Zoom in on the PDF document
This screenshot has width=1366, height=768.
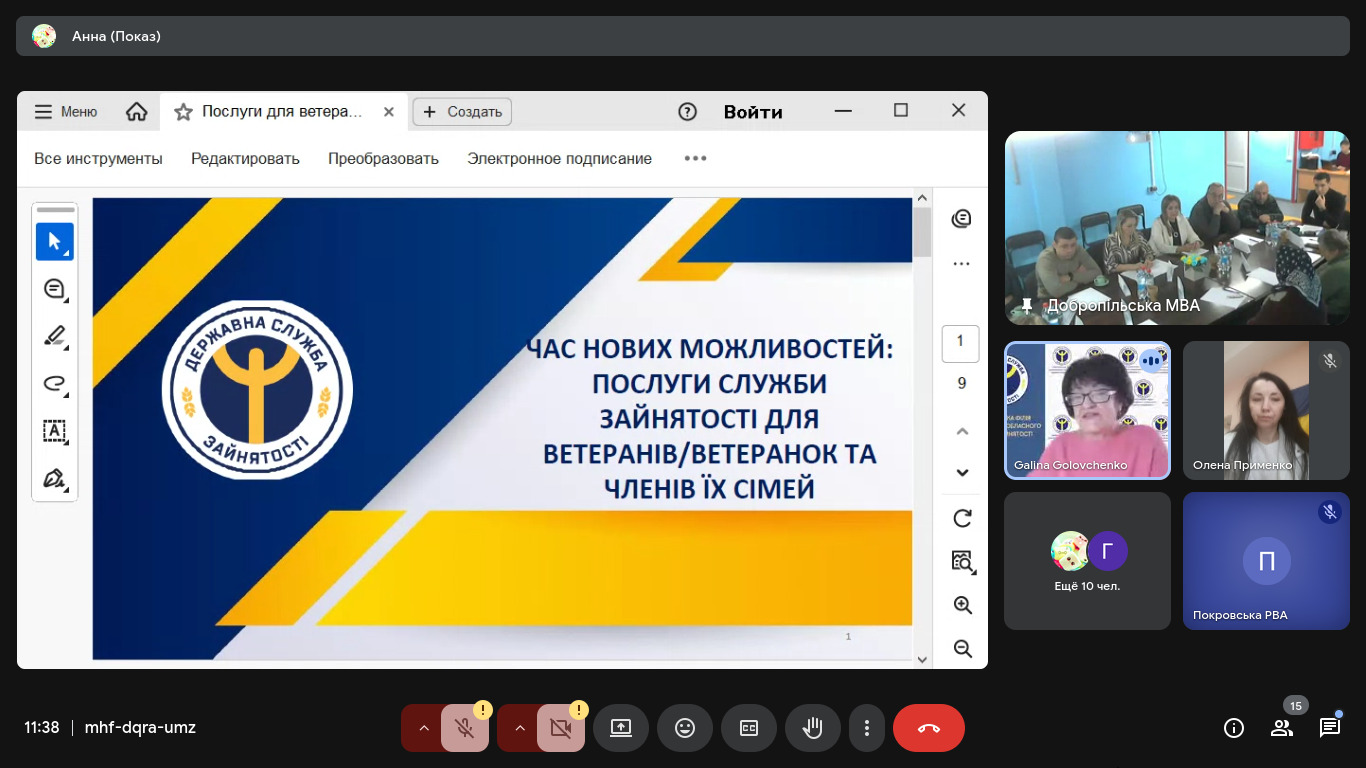pyautogui.click(x=962, y=605)
